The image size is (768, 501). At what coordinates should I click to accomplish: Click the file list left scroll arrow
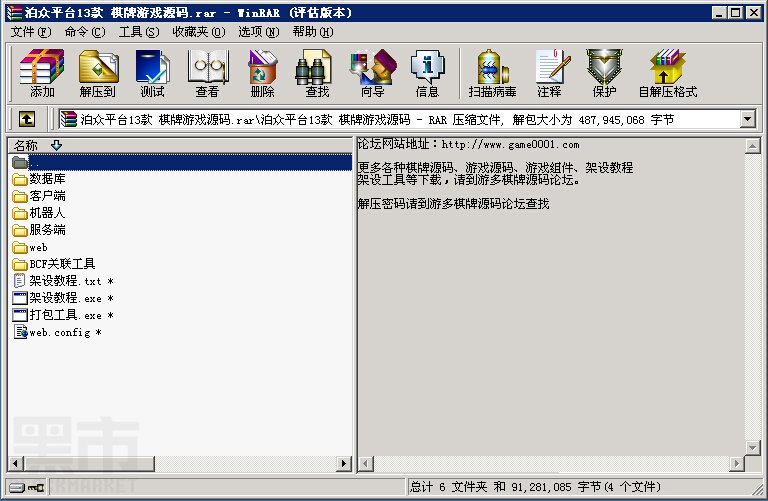[16, 463]
